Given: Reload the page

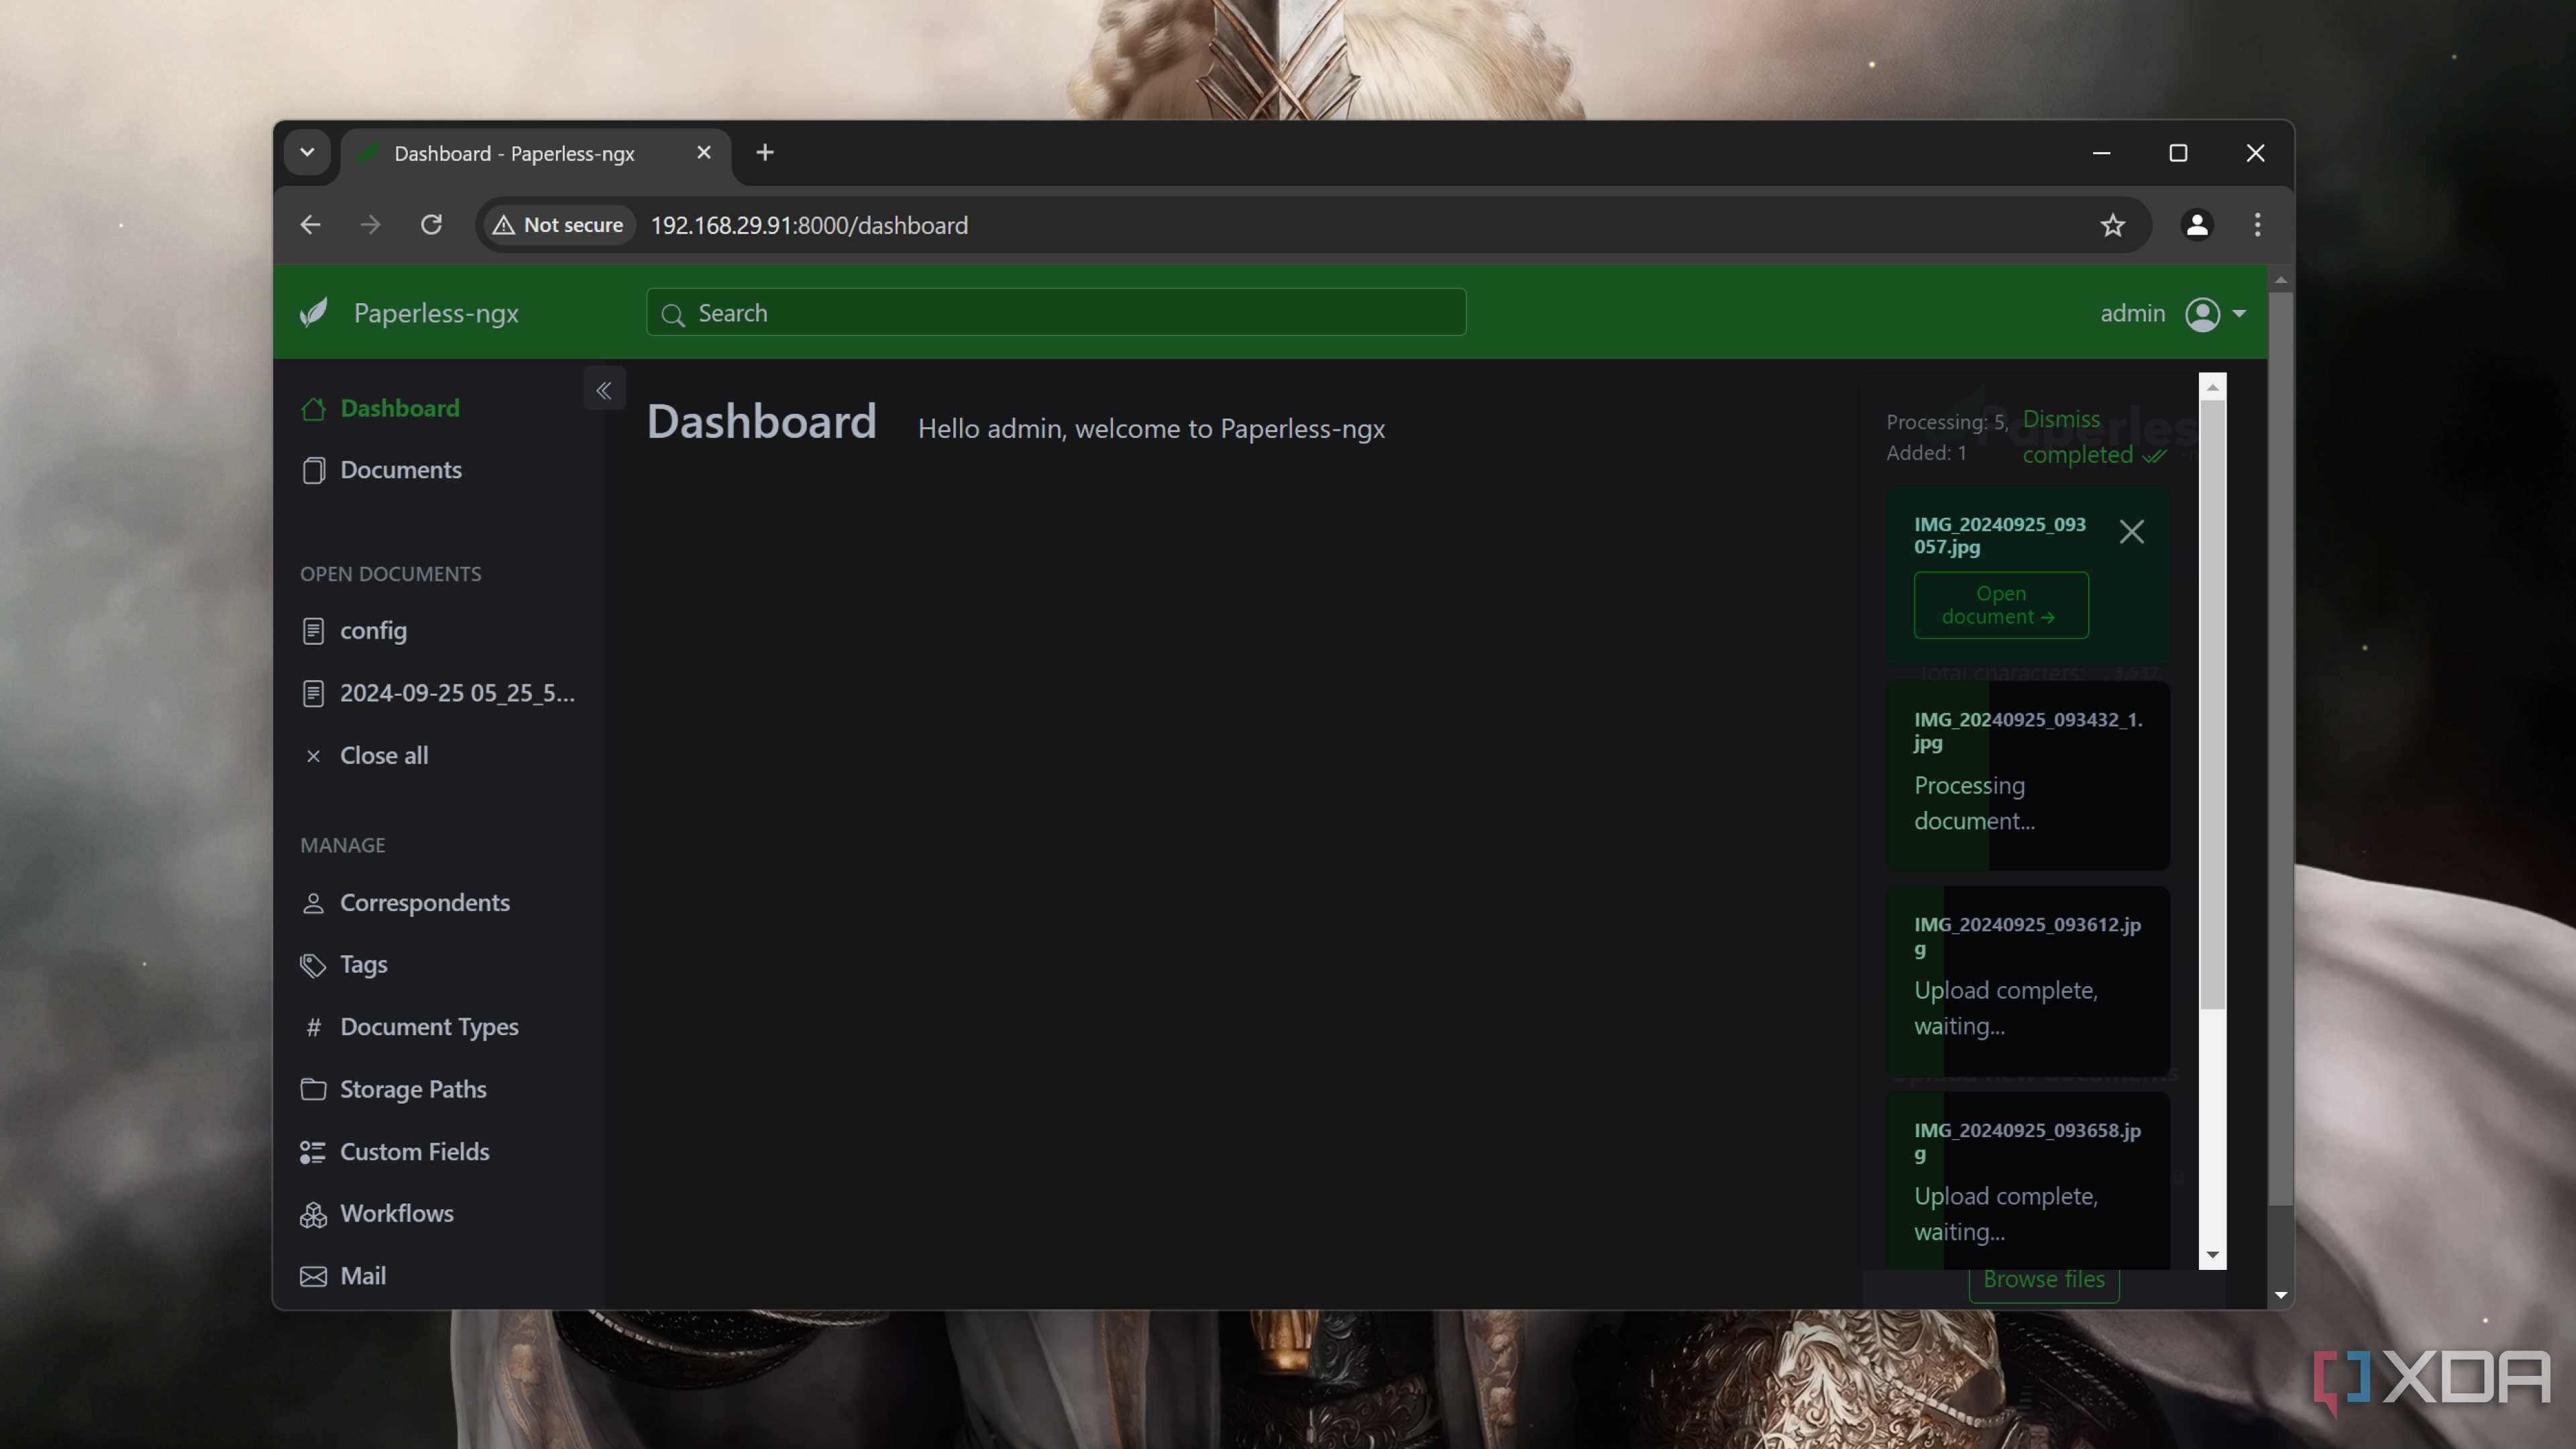Looking at the screenshot, I should click(x=431, y=225).
